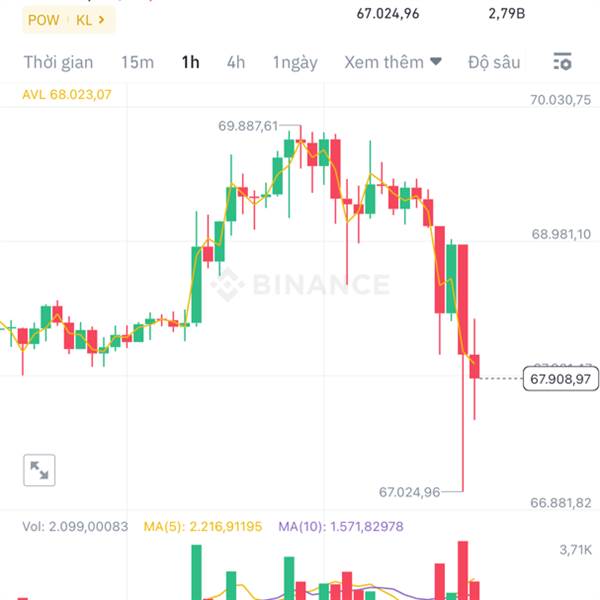Expand chart to fullscreen
This screenshot has height=600, width=600.
39,470
